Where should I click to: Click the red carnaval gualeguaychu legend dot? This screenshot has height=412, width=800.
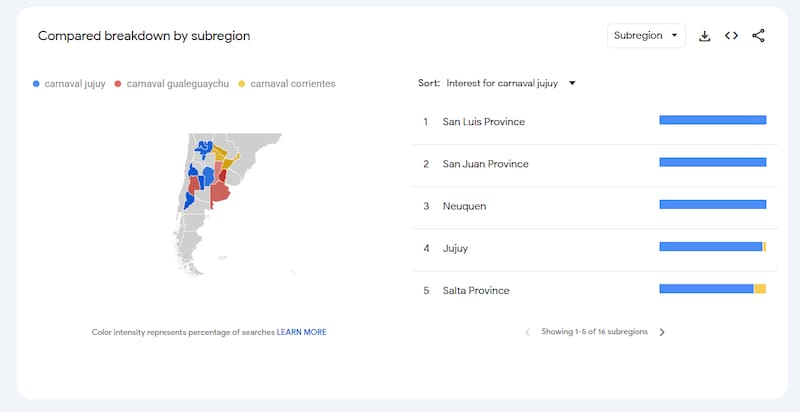[119, 84]
